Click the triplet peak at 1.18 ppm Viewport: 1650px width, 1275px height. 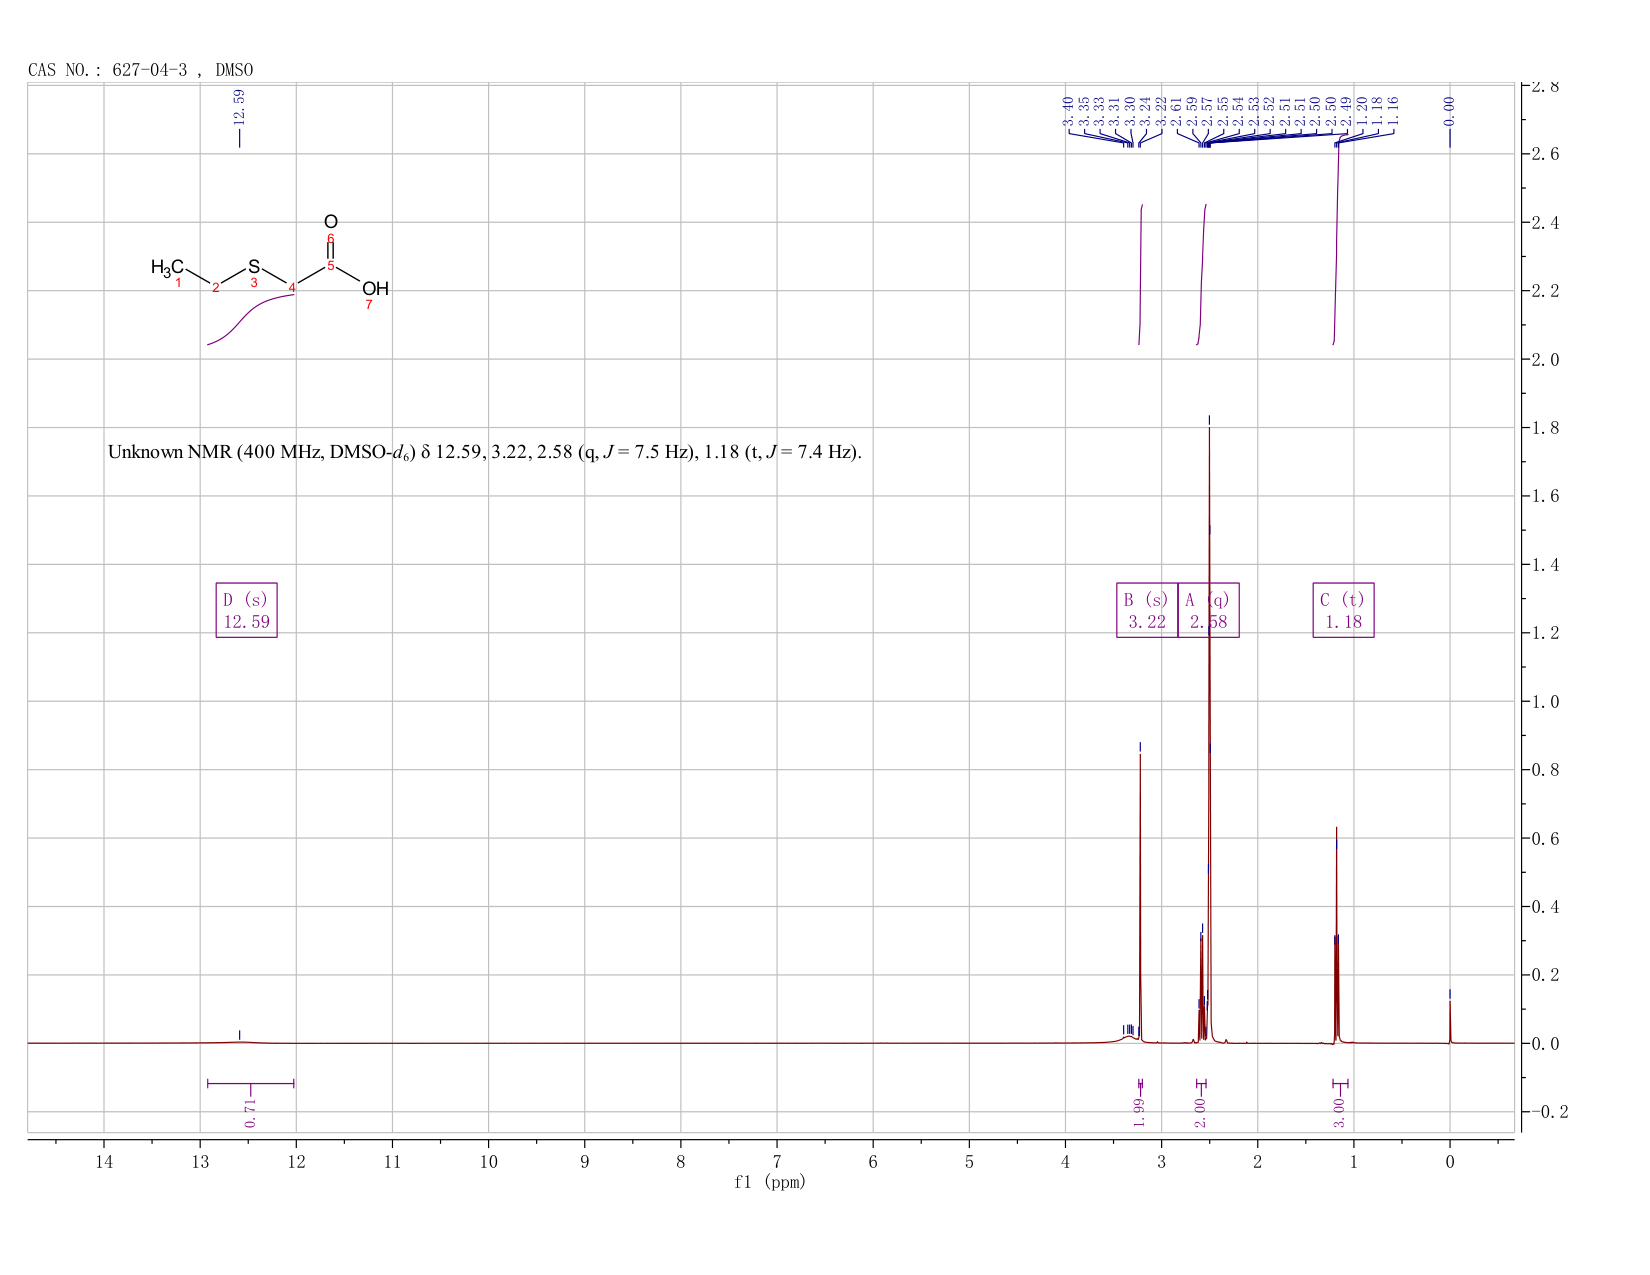[1337, 935]
